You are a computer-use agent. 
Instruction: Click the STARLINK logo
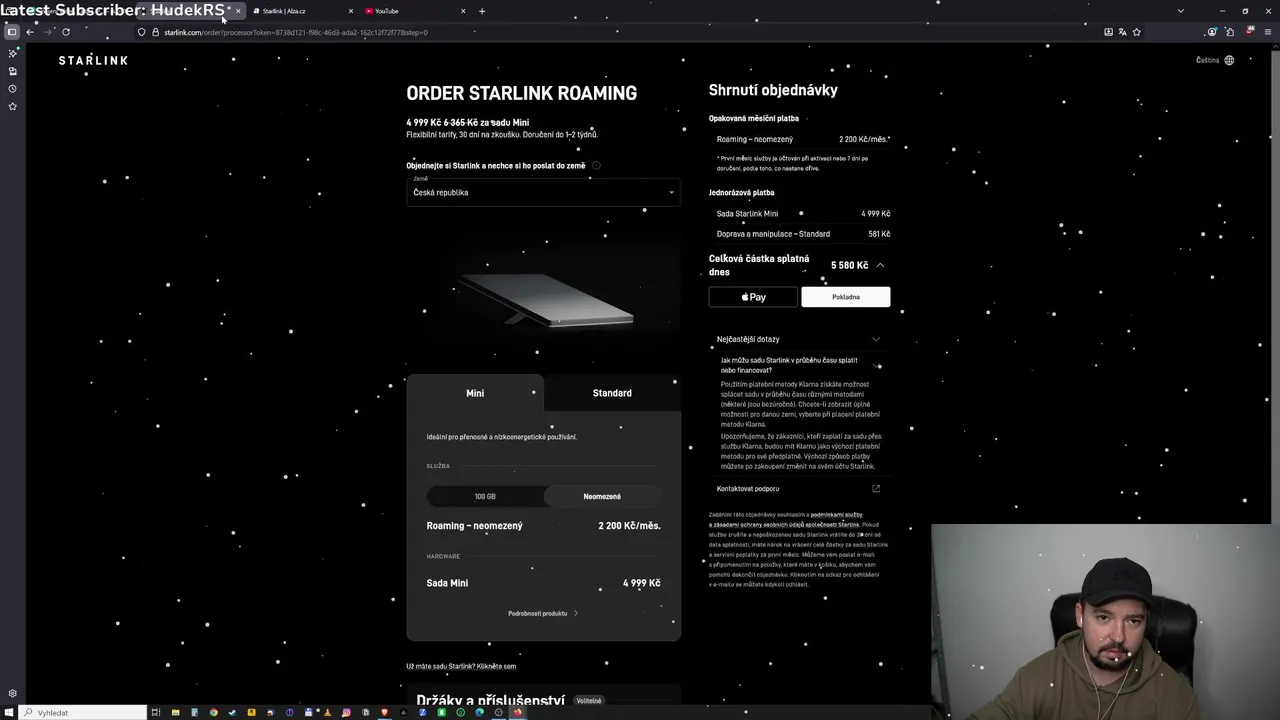[x=93, y=60]
